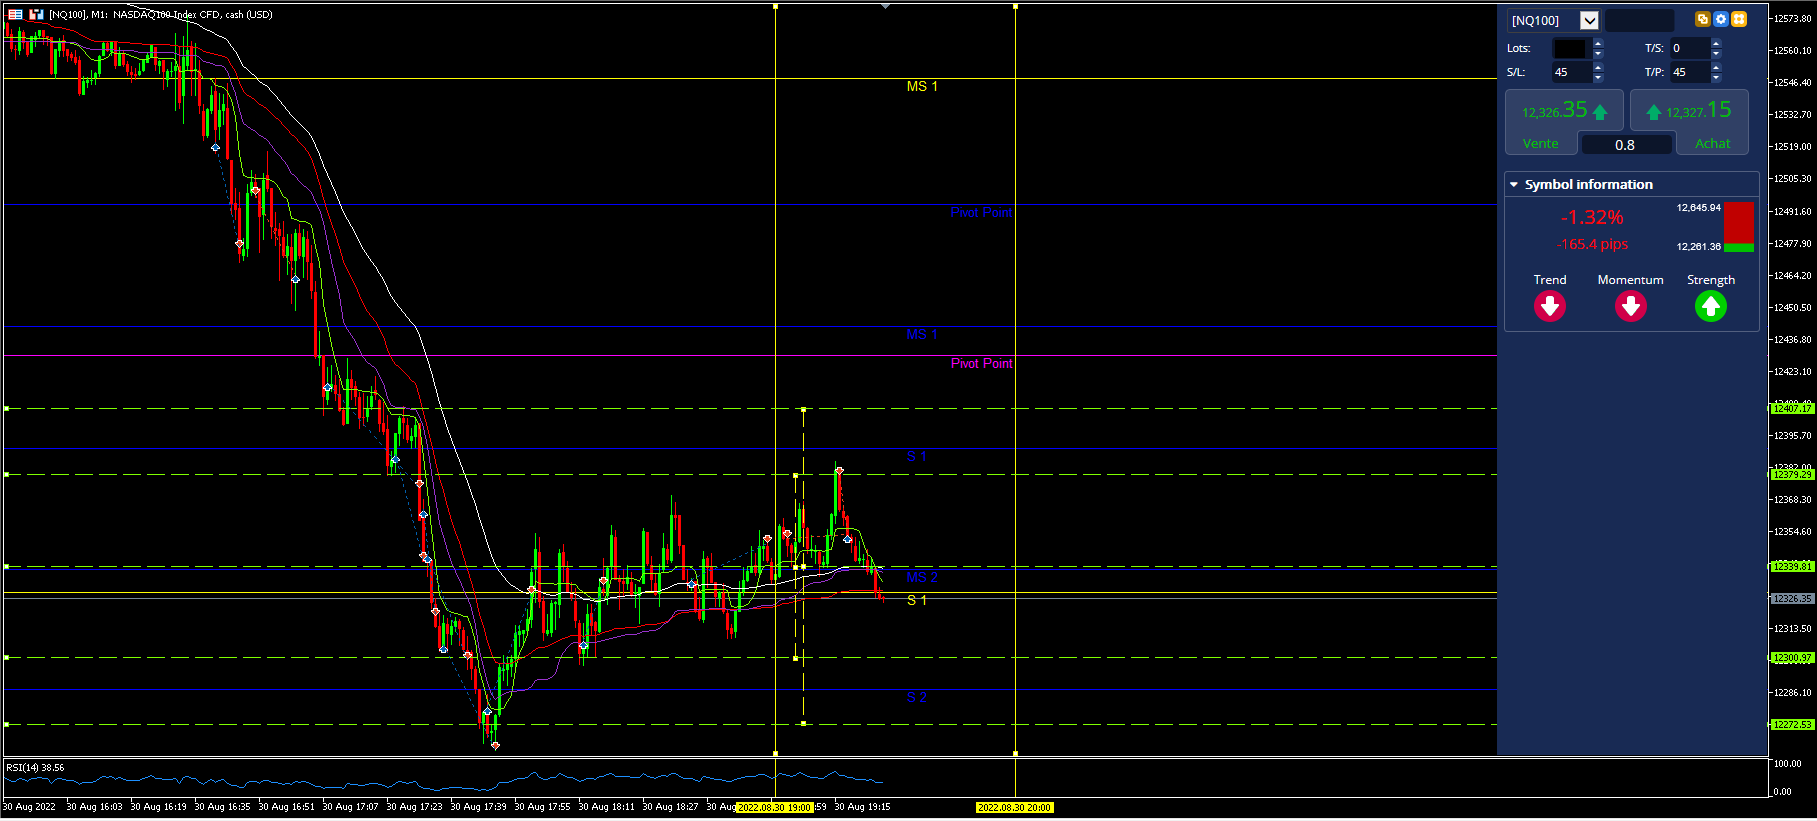Screen dimensions: 1817x821
Task: Click the depth of market icon in chart corner
Action: point(15,14)
